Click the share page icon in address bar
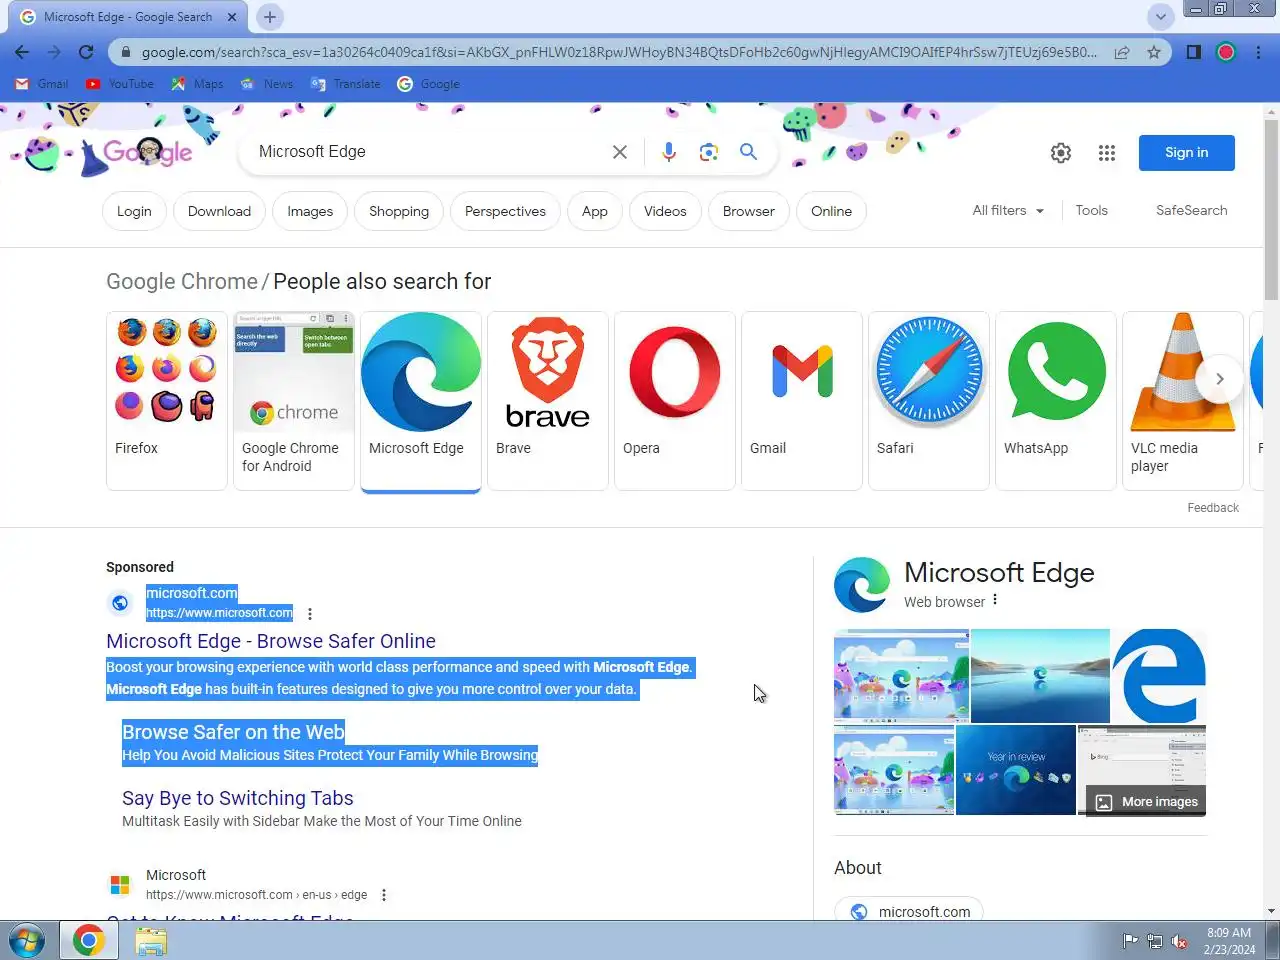 [x=1122, y=52]
